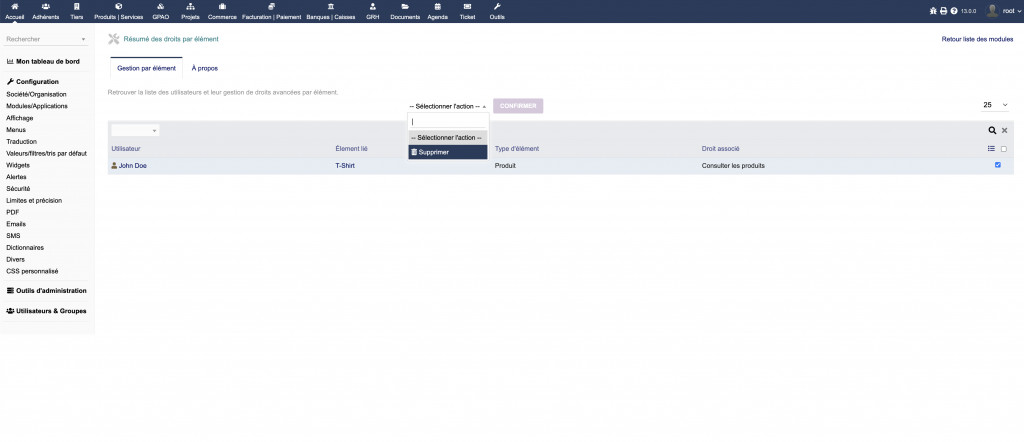Open the Widgets settings
The height and width of the screenshot is (442, 1024).
click(18, 165)
